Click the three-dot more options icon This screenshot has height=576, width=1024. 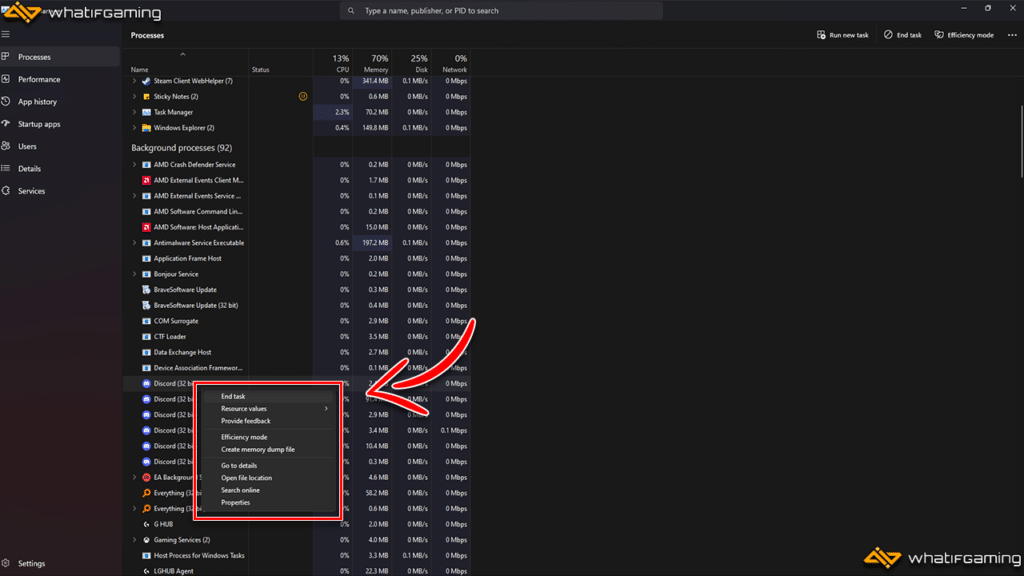[x=1012, y=35]
